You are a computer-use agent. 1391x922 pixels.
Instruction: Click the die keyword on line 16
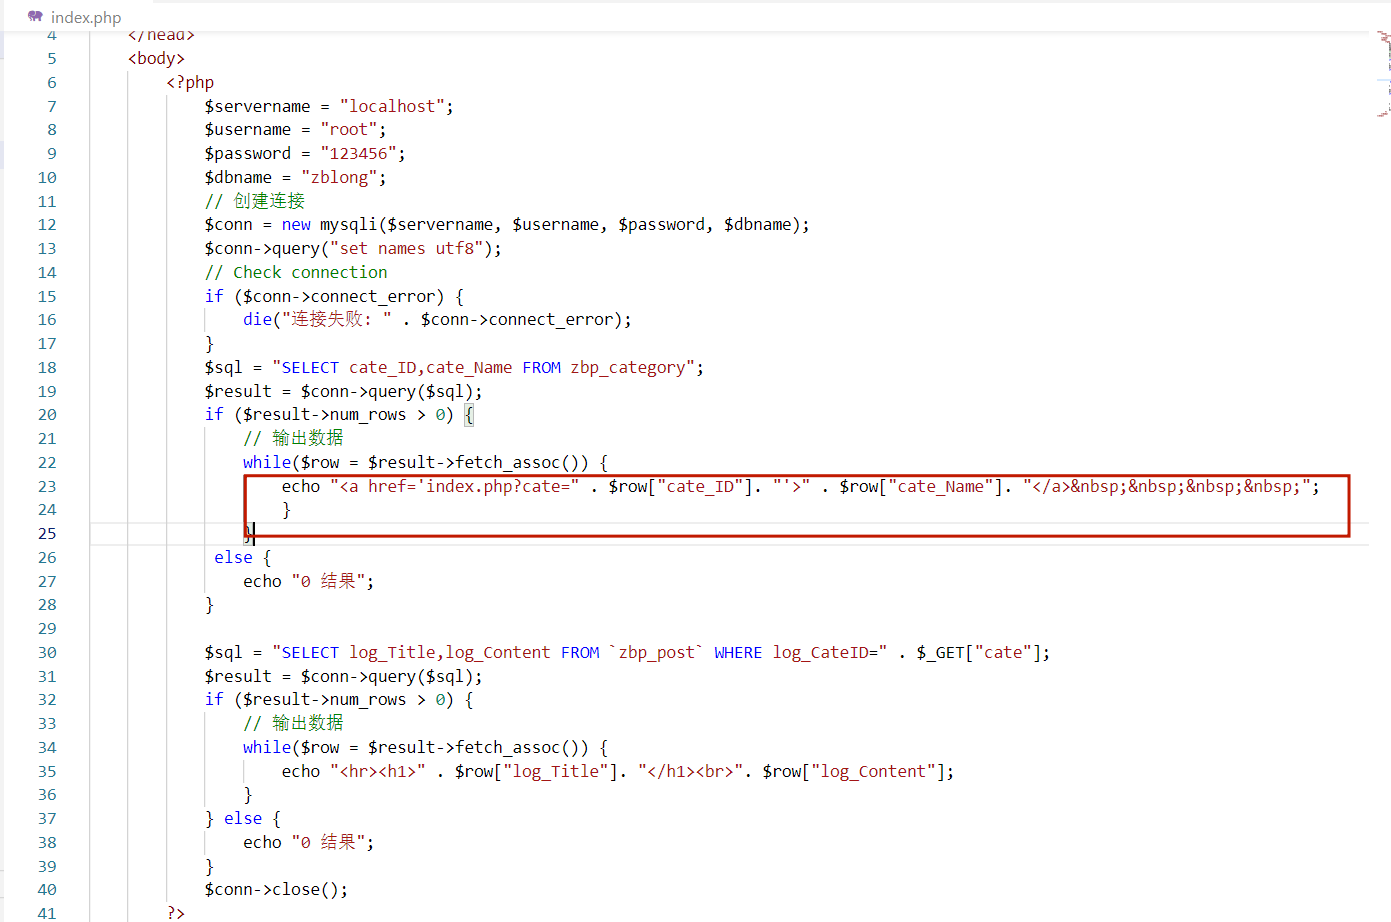point(257,320)
